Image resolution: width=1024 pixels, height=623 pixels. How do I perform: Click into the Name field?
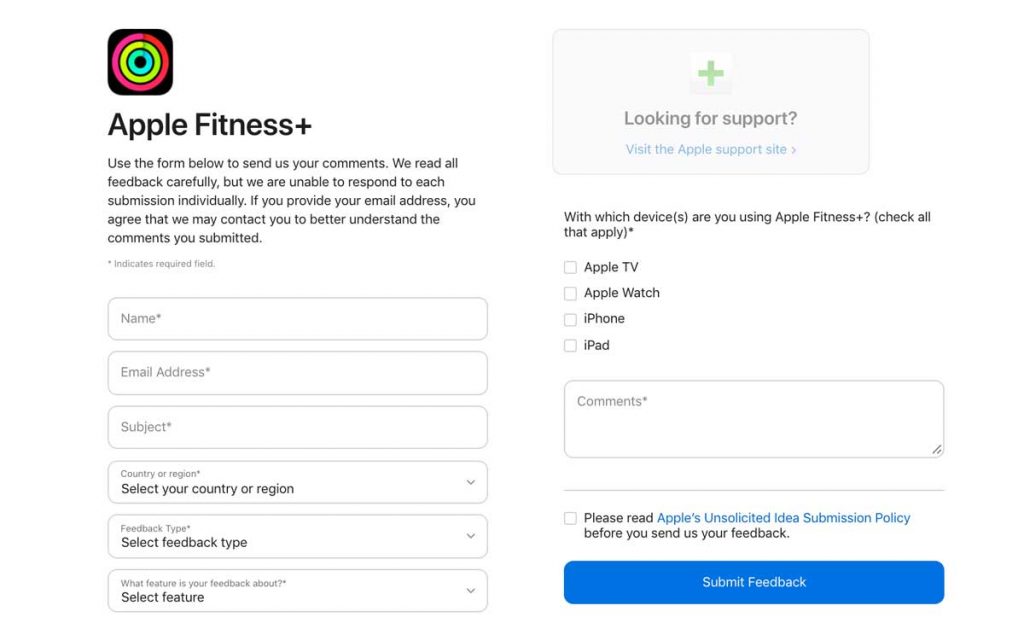click(297, 319)
